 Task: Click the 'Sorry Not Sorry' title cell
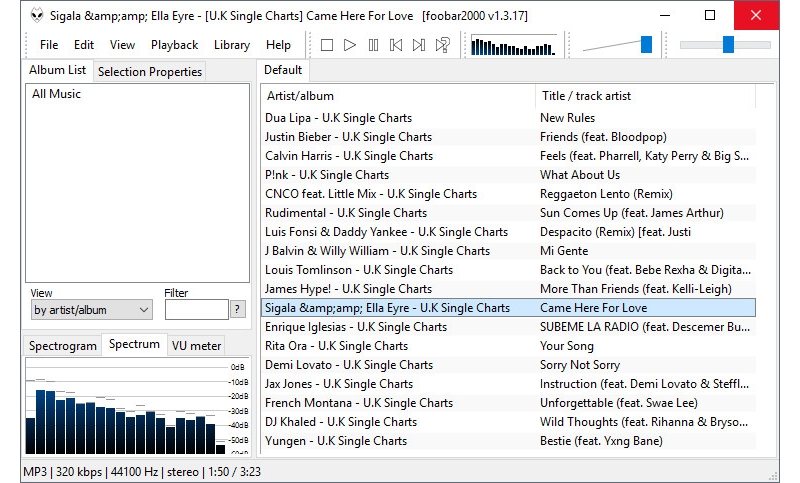point(580,365)
